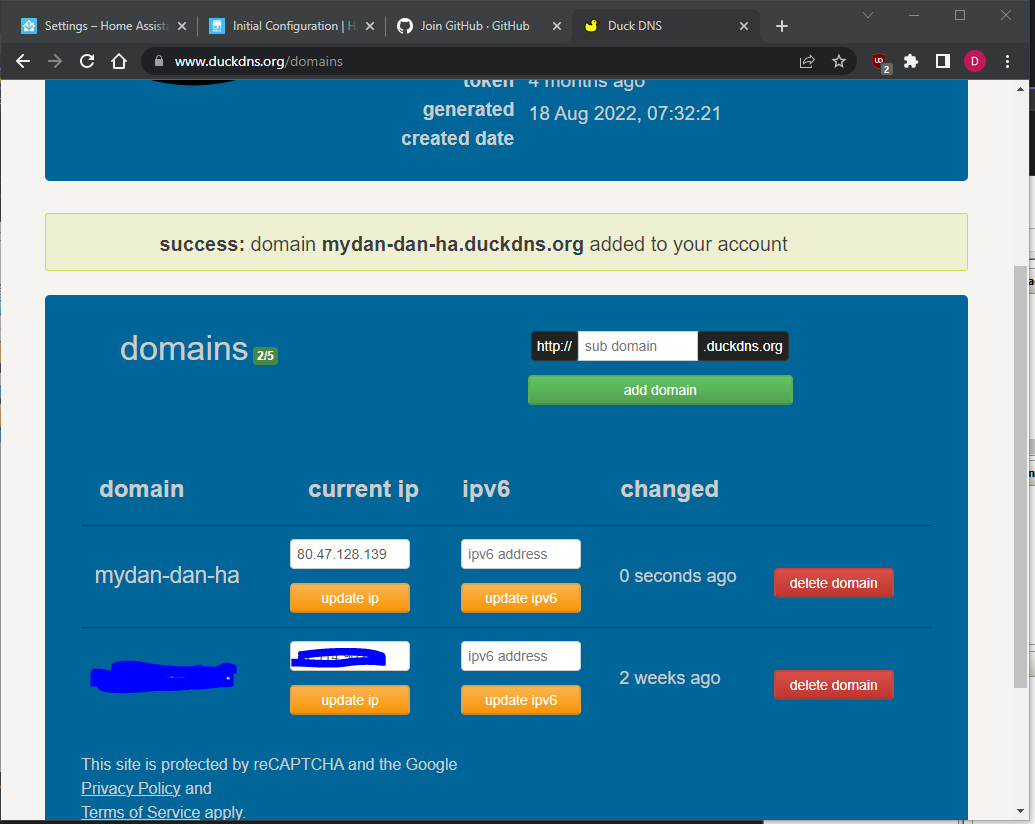Delete the mydan-dan-ha domain
The image size is (1035, 824).
834,583
